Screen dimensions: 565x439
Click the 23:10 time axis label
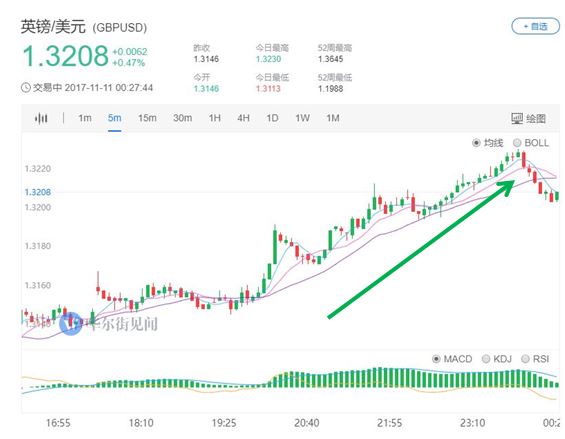(x=472, y=423)
